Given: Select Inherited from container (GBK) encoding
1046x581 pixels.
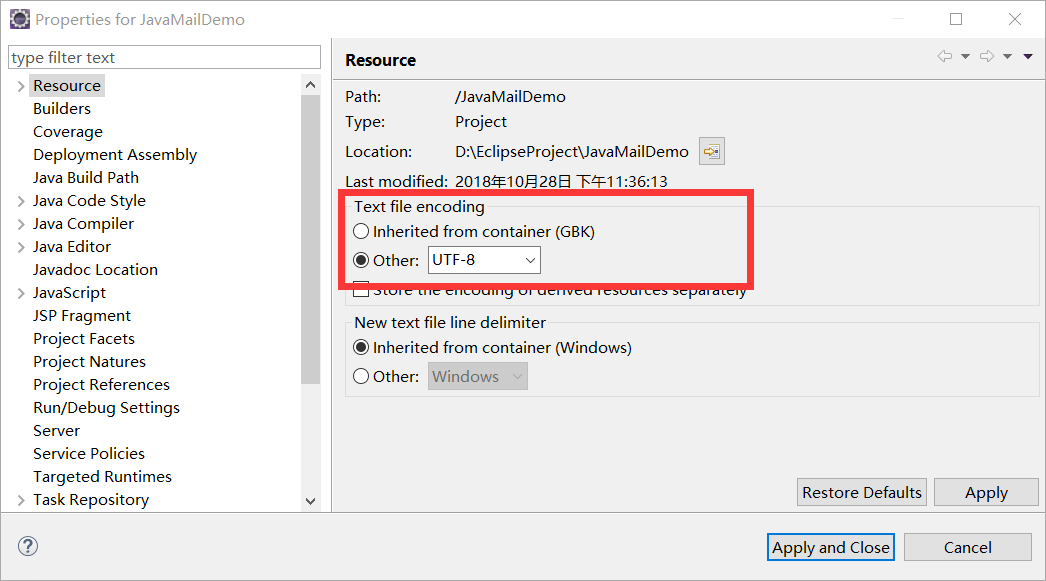Looking at the screenshot, I should click(362, 231).
